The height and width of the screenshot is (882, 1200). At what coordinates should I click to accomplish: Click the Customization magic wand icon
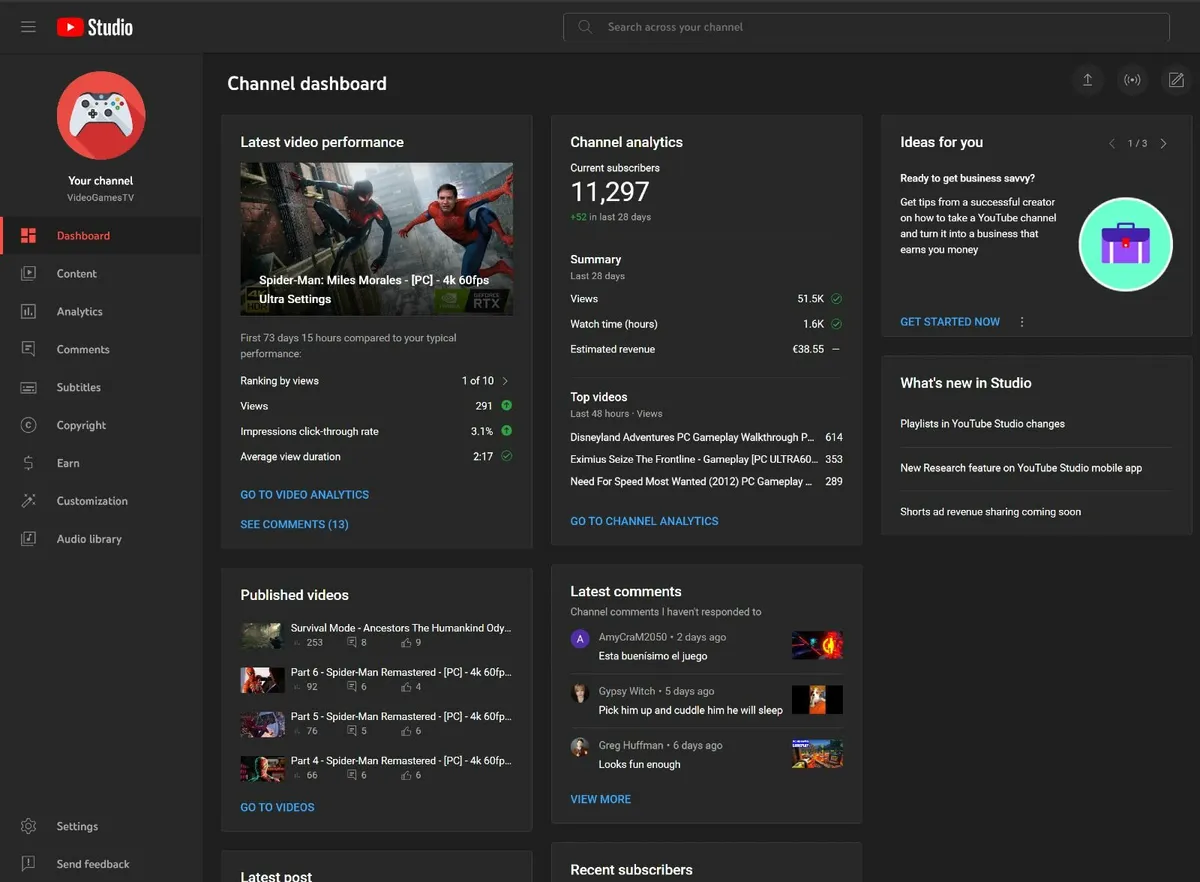[29, 501]
